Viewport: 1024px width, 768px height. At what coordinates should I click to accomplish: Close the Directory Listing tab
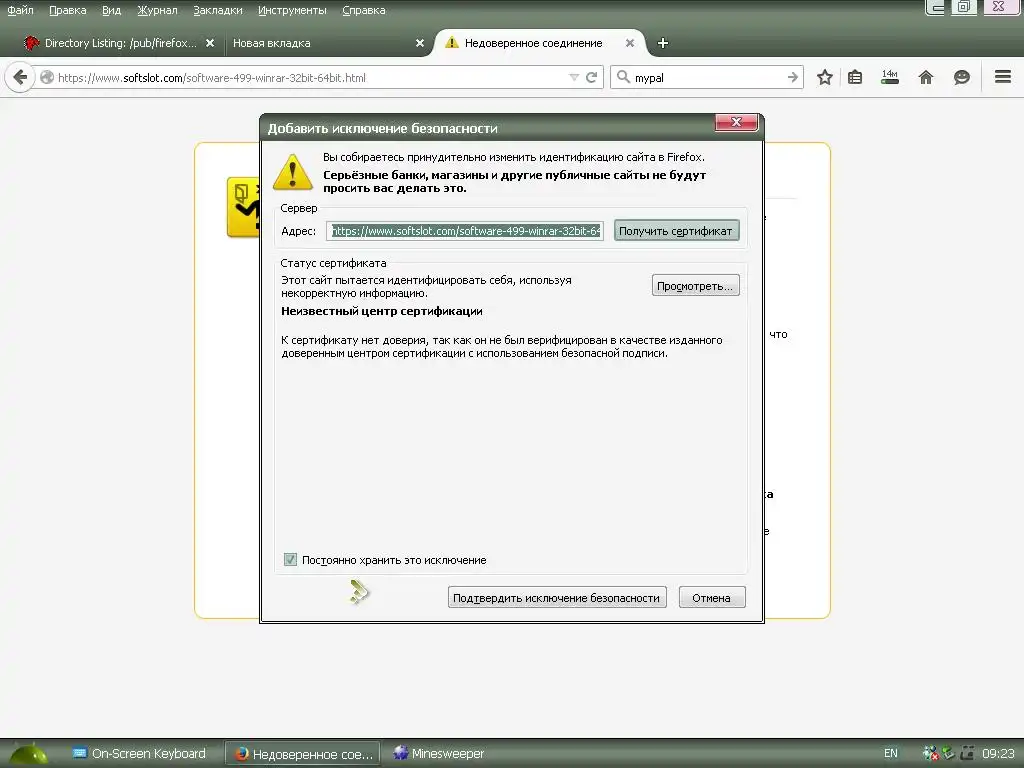210,43
